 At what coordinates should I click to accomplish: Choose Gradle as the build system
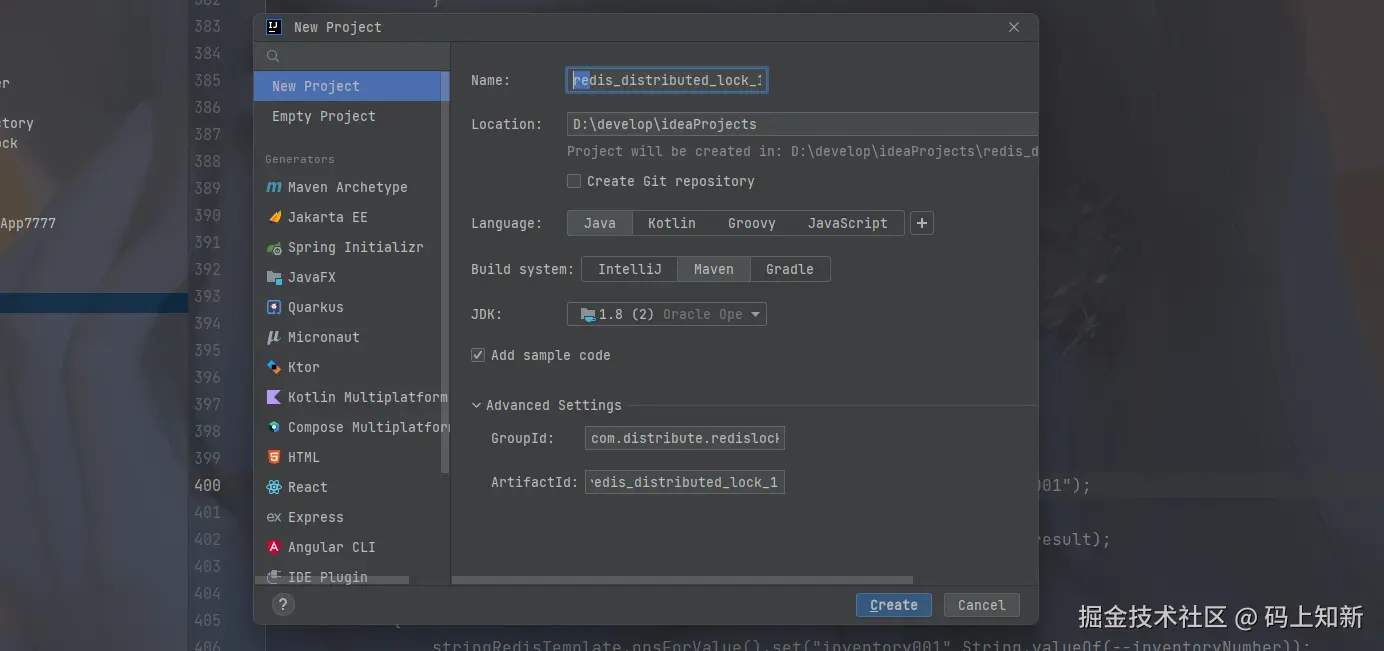(x=789, y=269)
